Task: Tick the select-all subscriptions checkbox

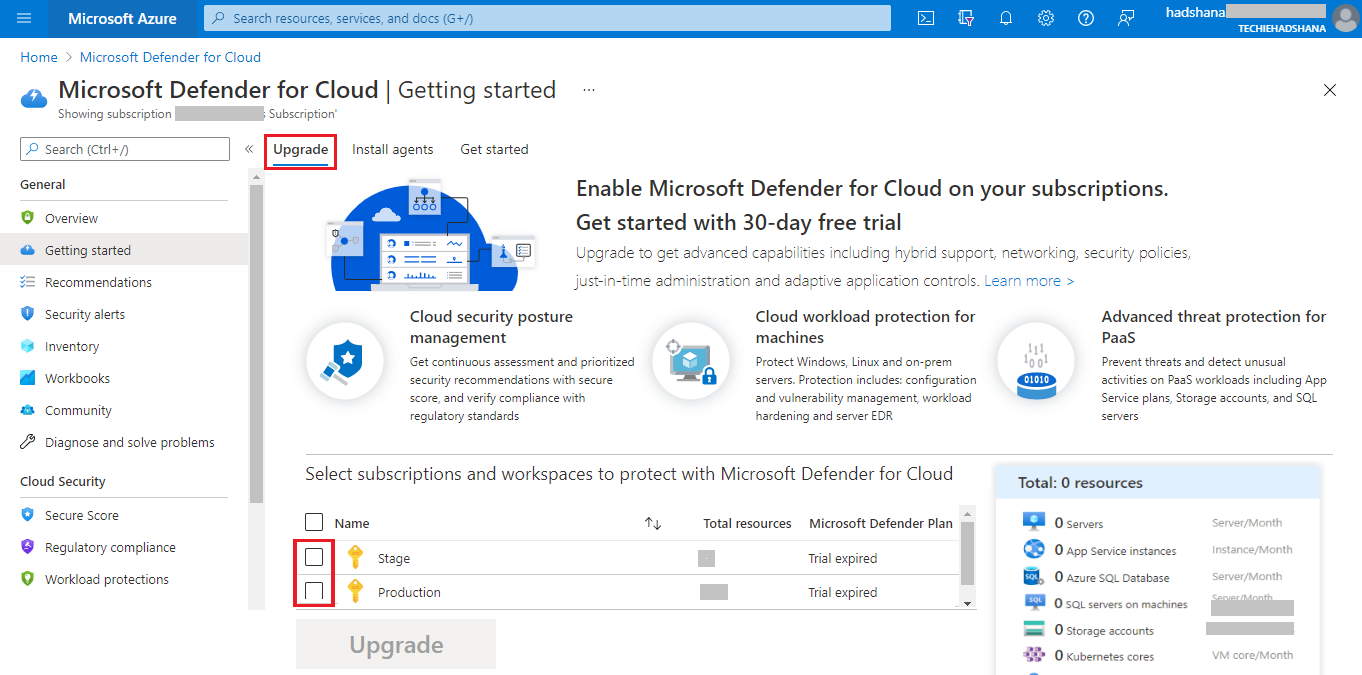Action: pos(314,522)
